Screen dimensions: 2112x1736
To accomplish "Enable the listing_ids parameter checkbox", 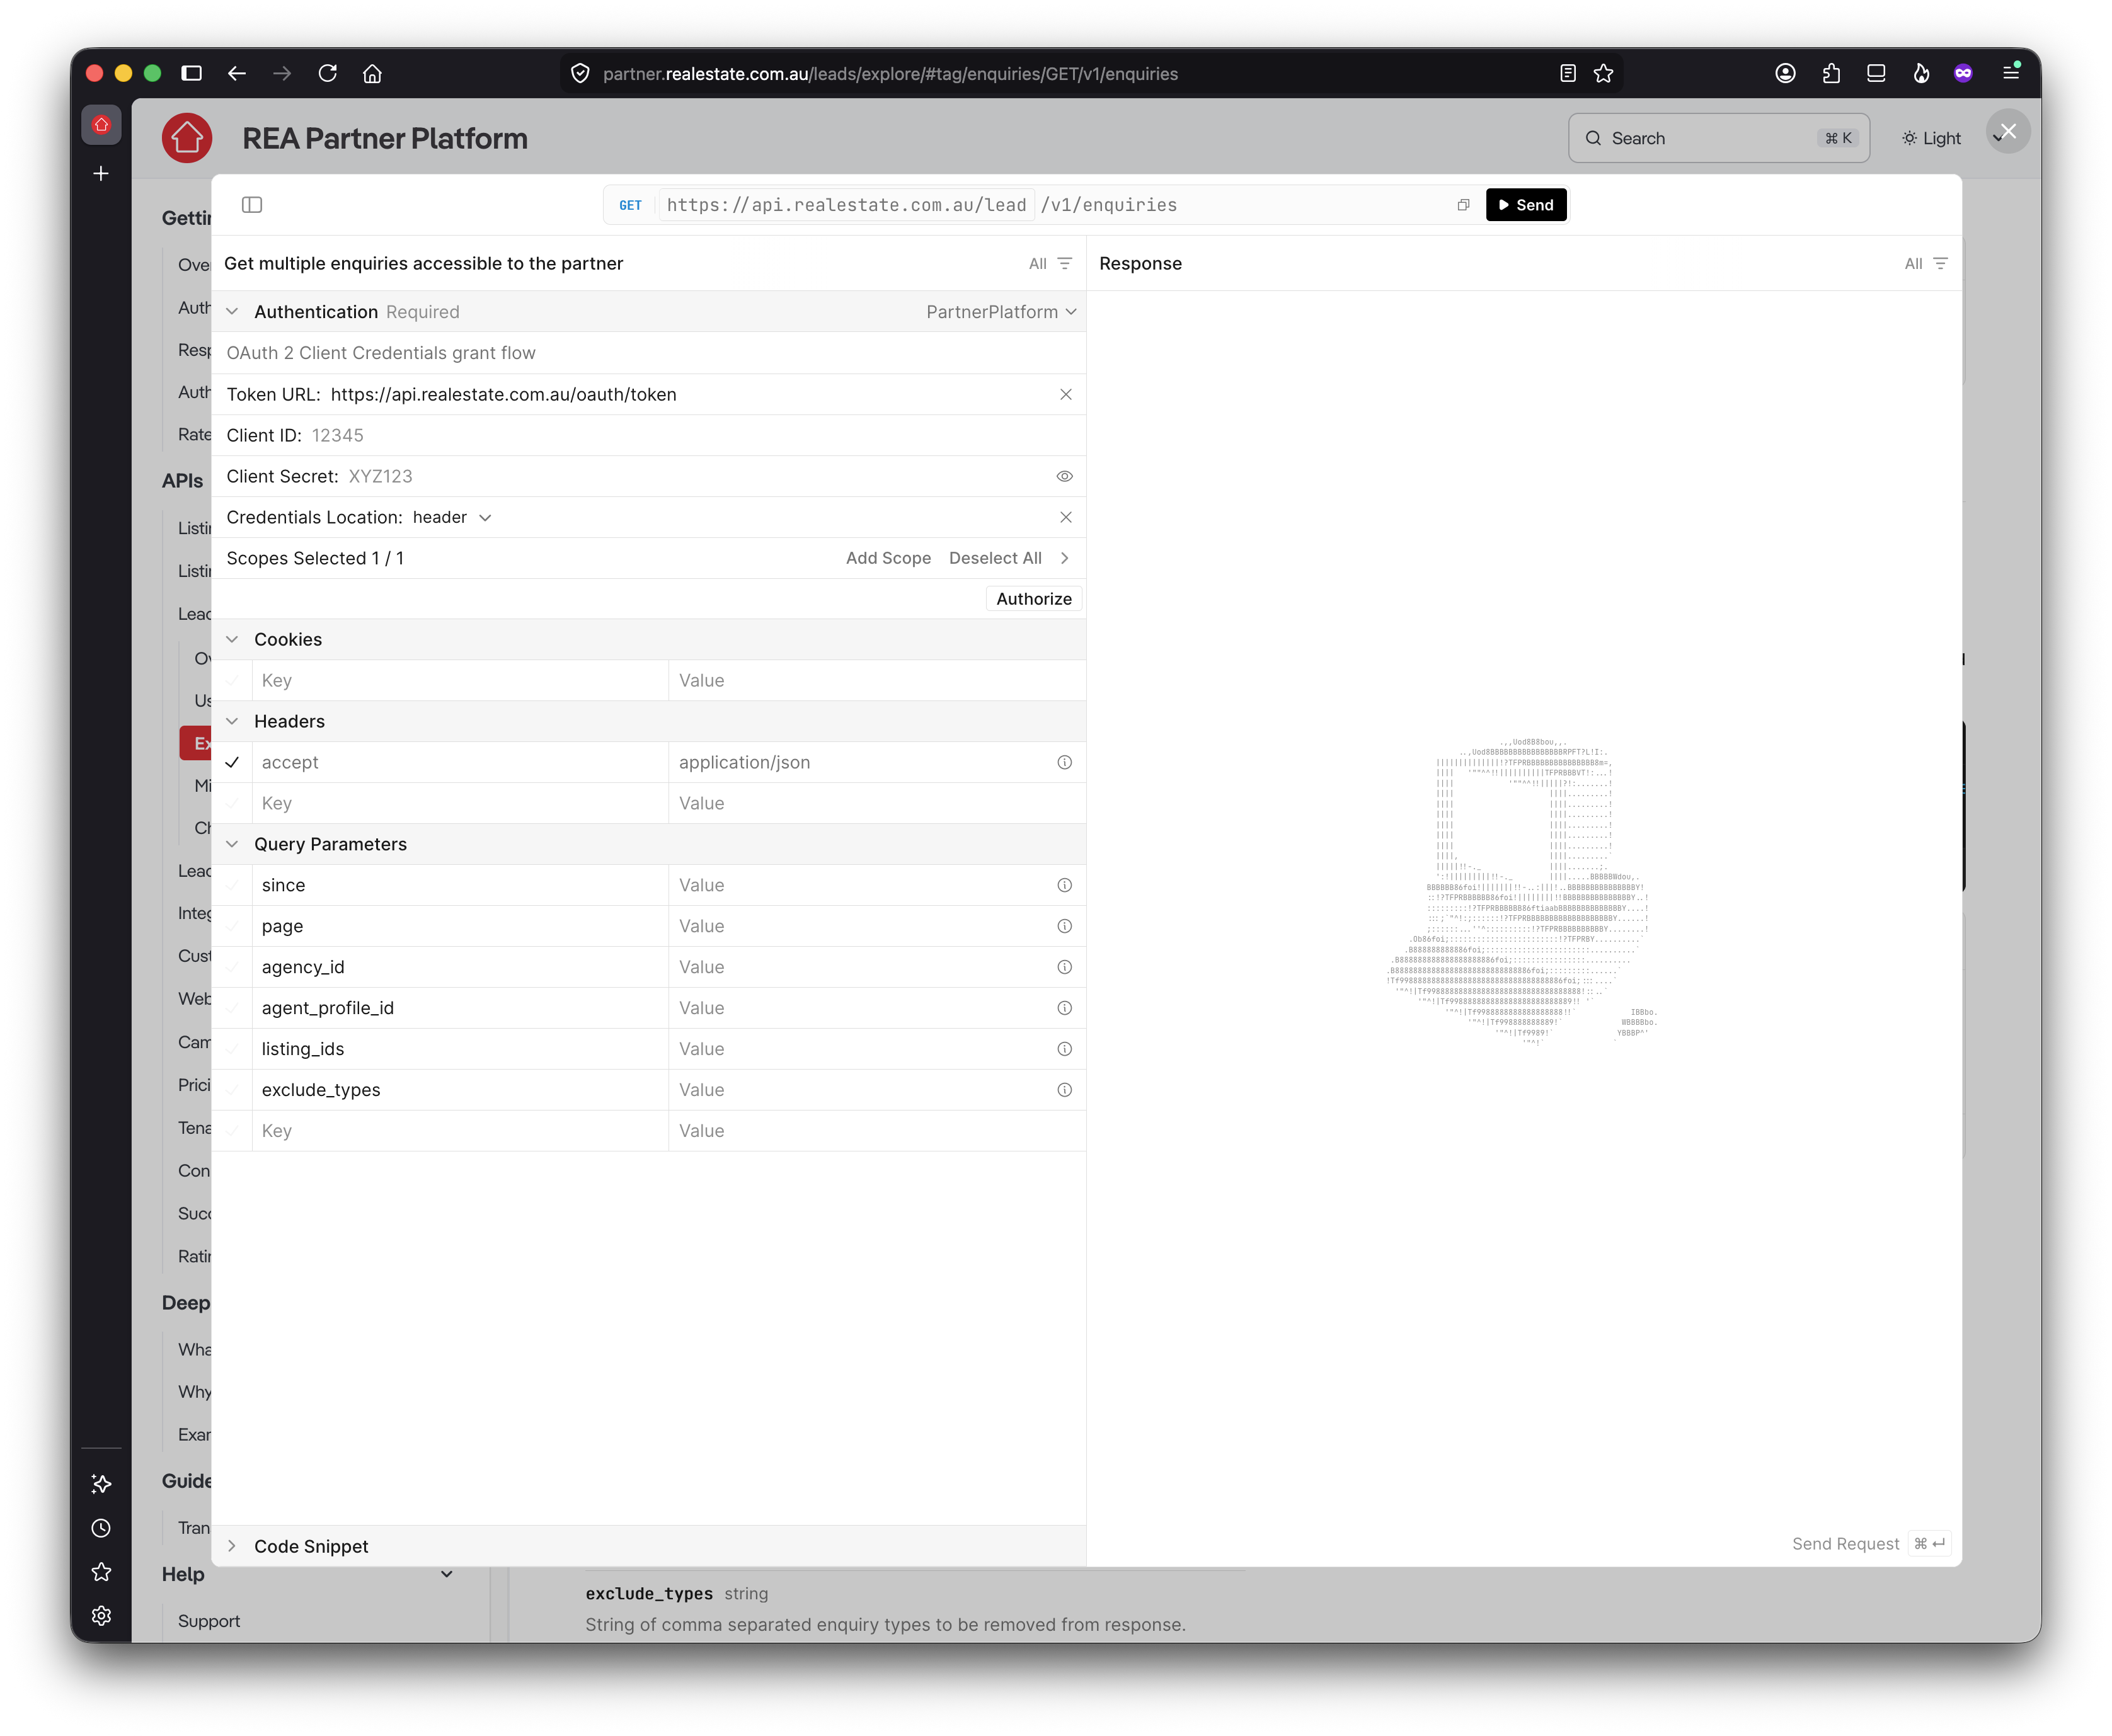I will click(x=232, y=1050).
